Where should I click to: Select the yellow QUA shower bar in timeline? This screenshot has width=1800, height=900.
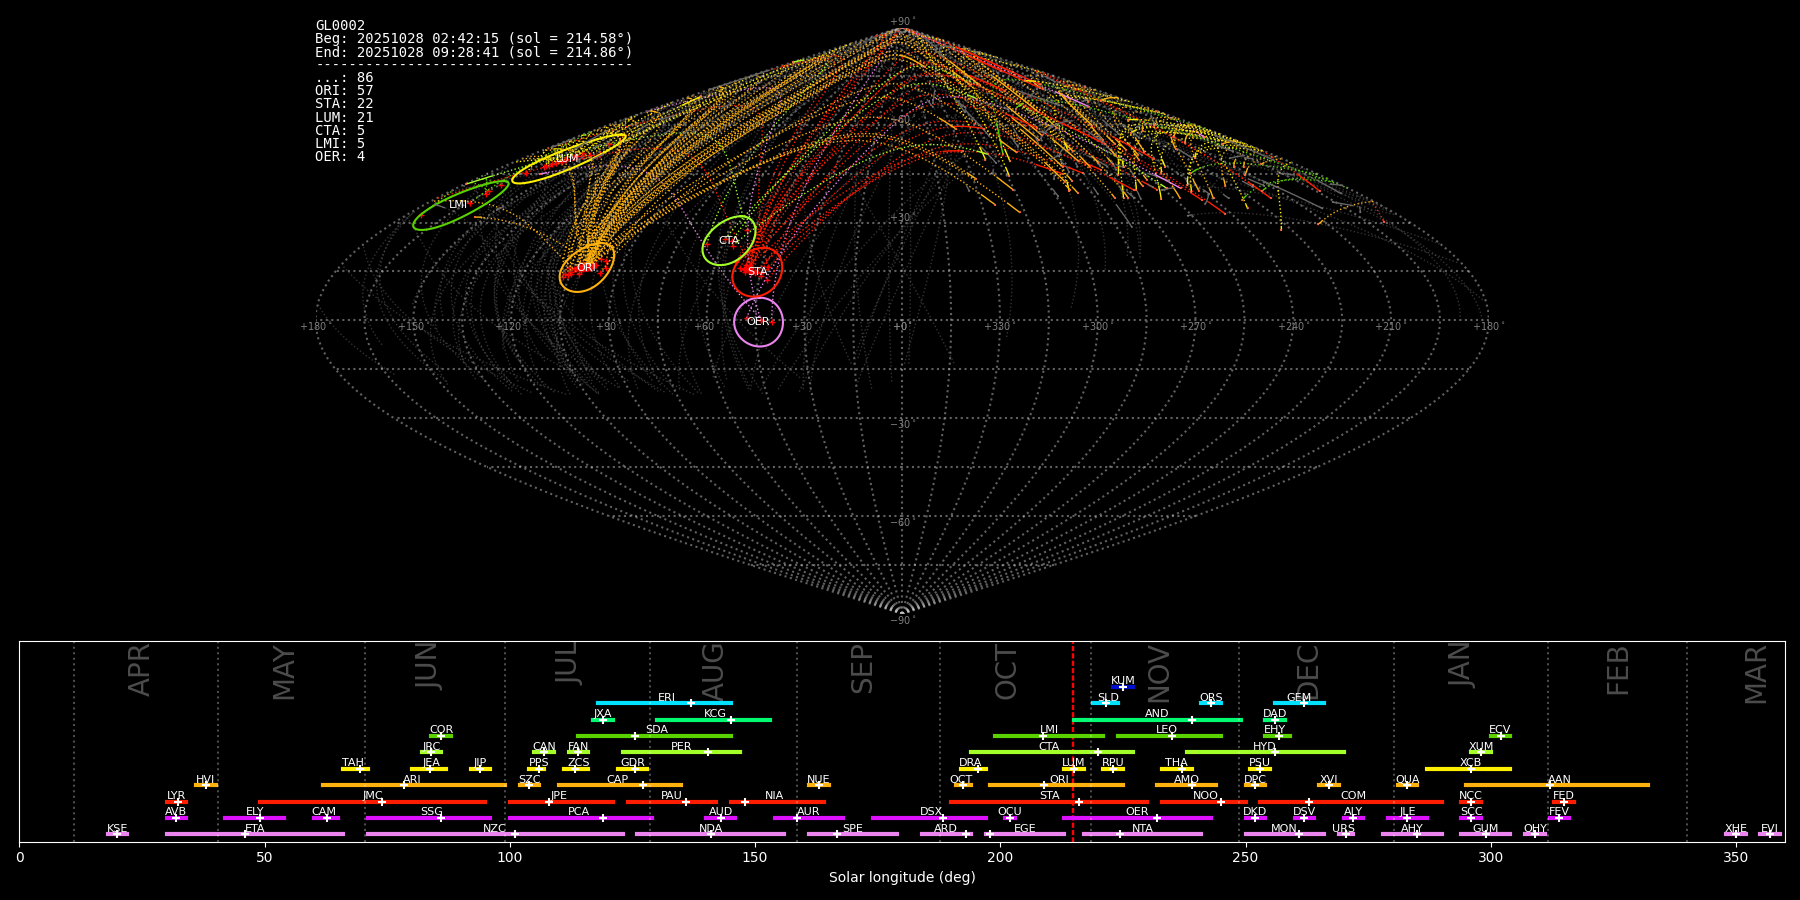click(x=1407, y=785)
